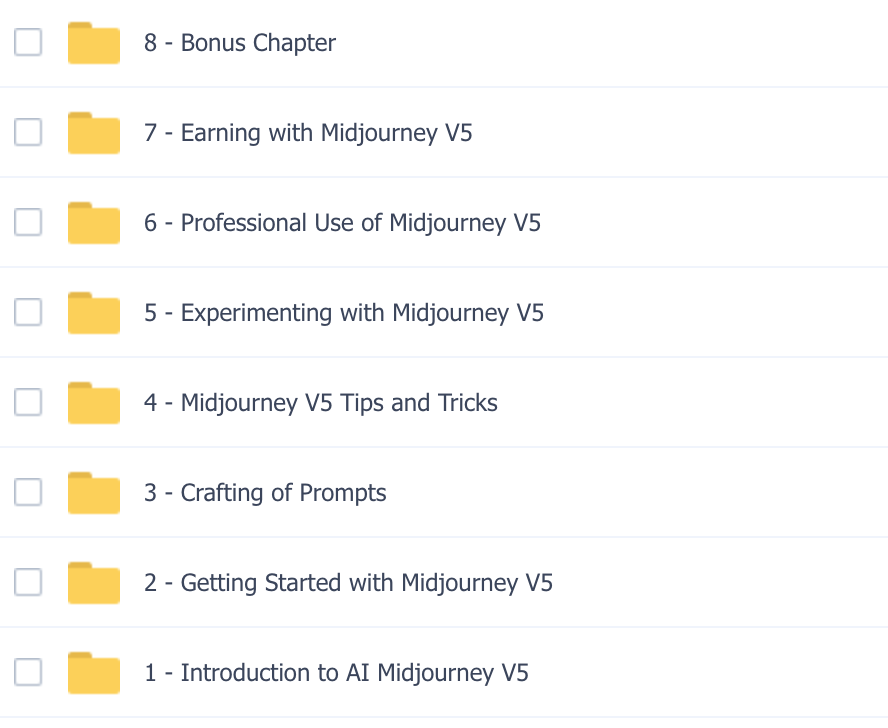Click the folder icon for Professional Use chapter
The image size is (888, 728).
[x=94, y=223]
